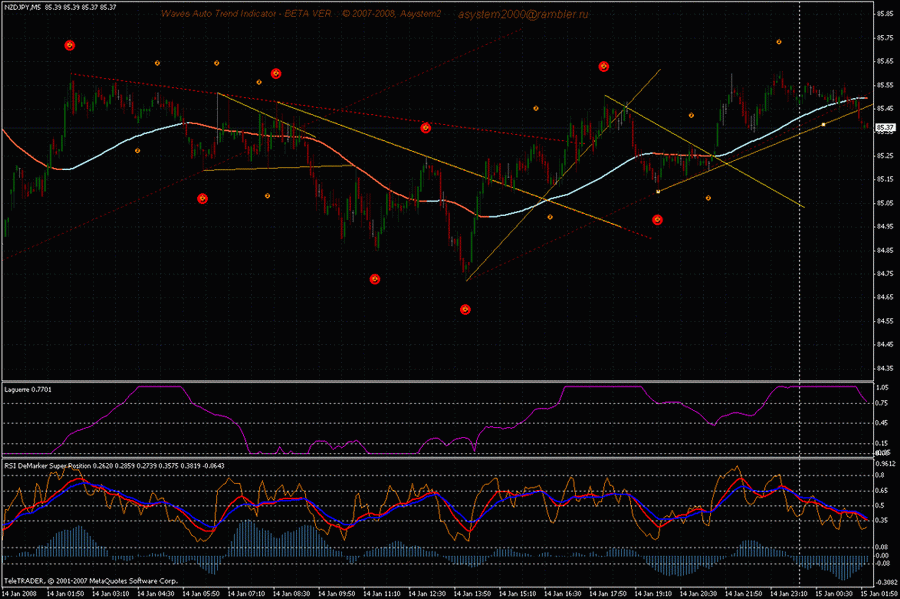Click the red marker below the 19:10 dip
The width and height of the screenshot is (900, 599).
[x=657, y=219]
